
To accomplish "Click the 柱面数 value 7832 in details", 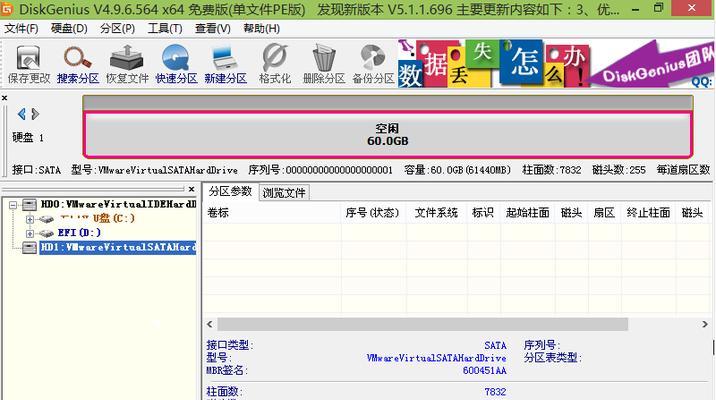I will (x=495, y=392).
